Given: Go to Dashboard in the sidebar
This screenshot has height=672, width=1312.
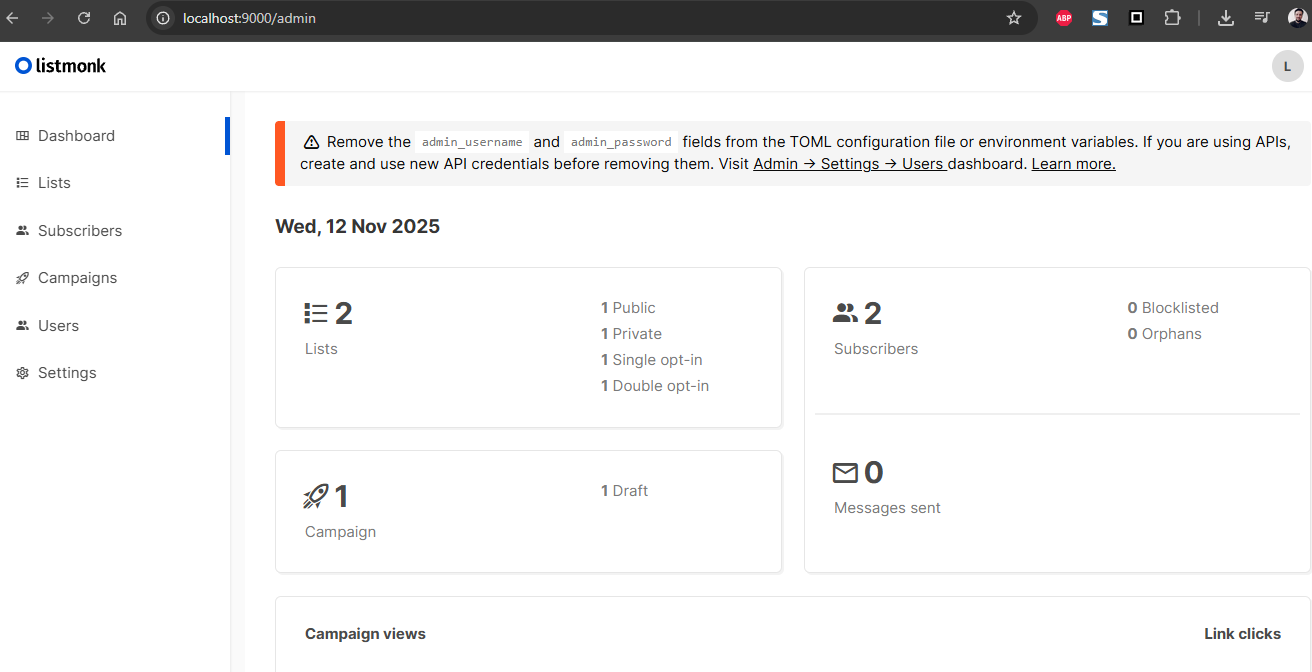Looking at the screenshot, I should (x=76, y=136).
